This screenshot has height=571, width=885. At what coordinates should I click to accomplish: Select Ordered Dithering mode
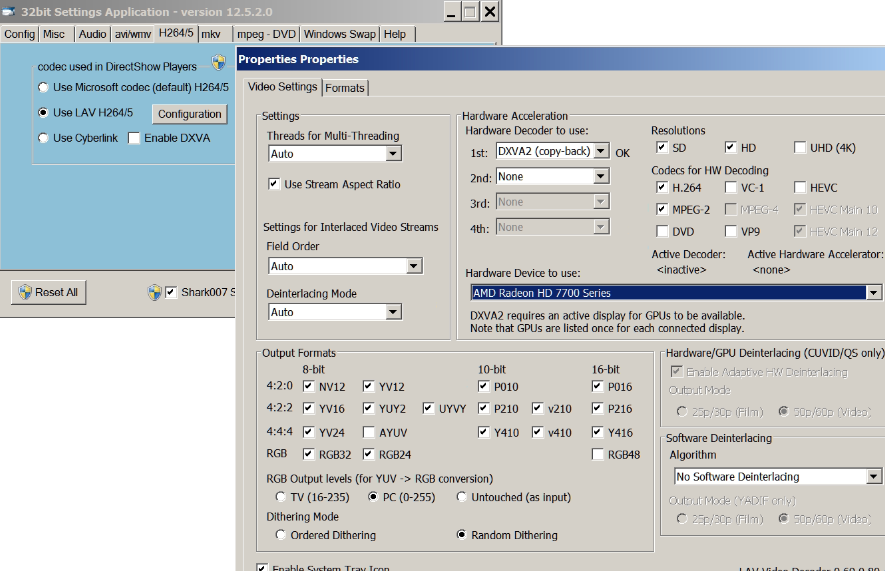pyautogui.click(x=281, y=535)
